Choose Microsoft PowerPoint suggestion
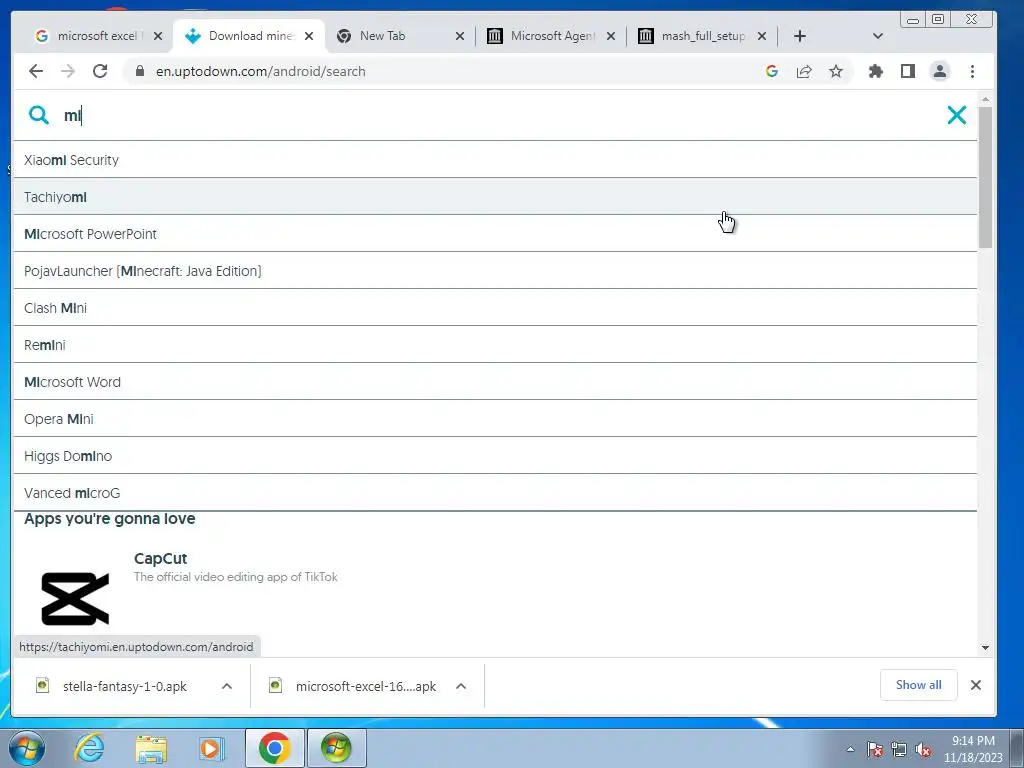The height and width of the screenshot is (768, 1024). tap(495, 234)
